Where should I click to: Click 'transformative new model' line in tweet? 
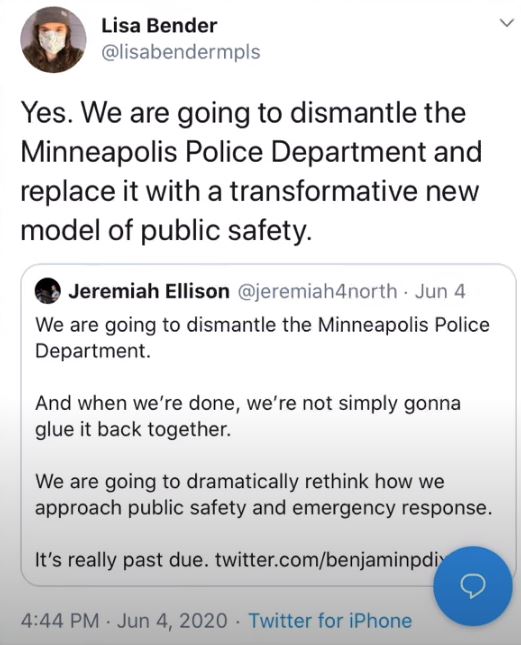pos(250,210)
